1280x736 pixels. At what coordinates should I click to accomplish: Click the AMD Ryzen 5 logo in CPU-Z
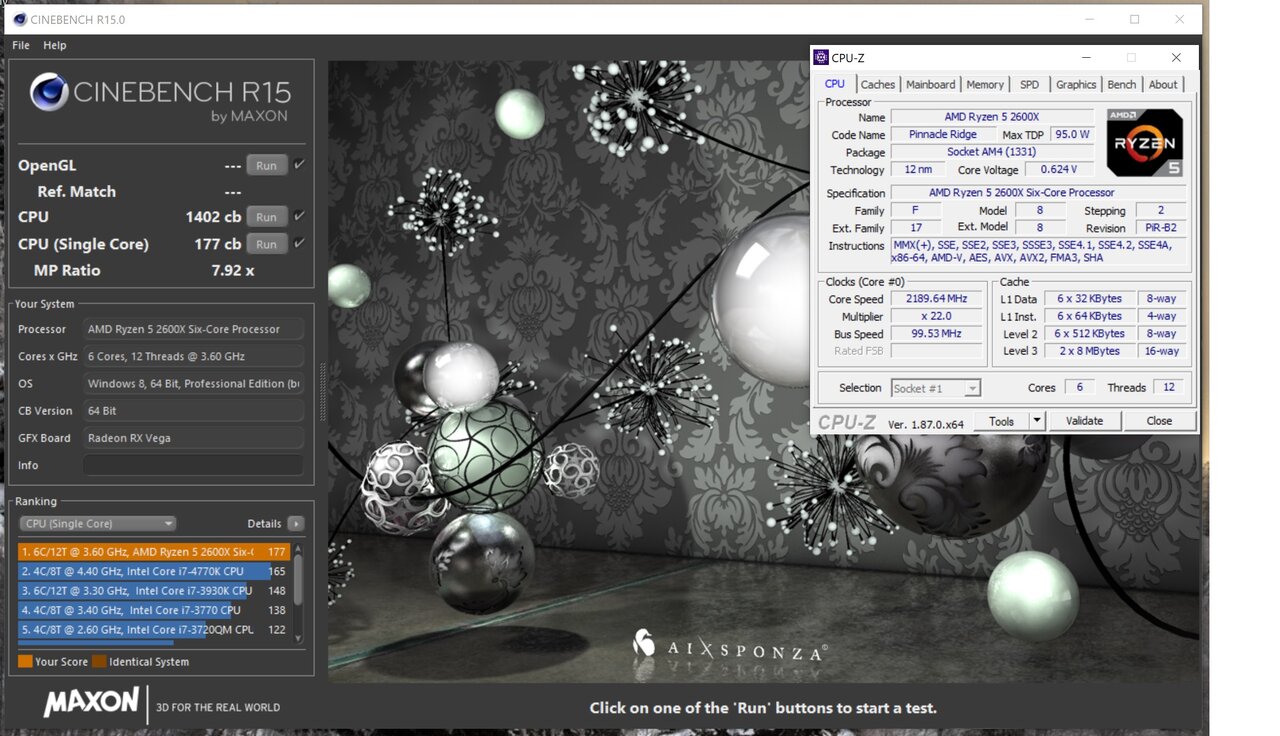(1145, 143)
